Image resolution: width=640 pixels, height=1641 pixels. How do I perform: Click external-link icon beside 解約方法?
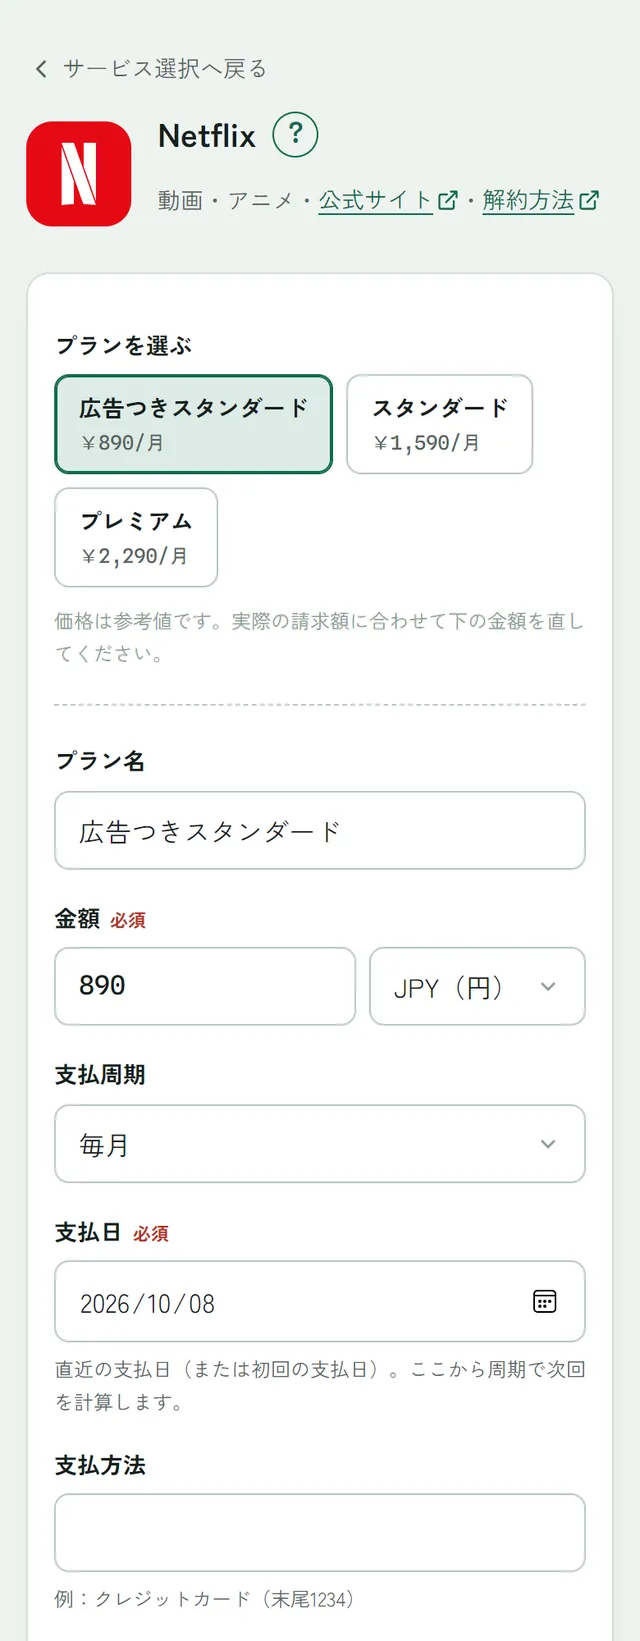(x=589, y=200)
